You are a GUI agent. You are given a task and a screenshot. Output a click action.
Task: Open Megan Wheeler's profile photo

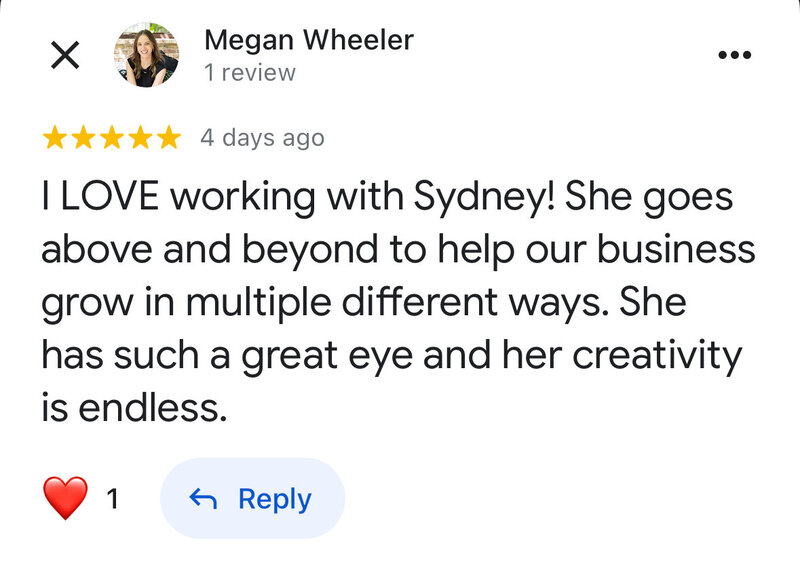(147, 55)
